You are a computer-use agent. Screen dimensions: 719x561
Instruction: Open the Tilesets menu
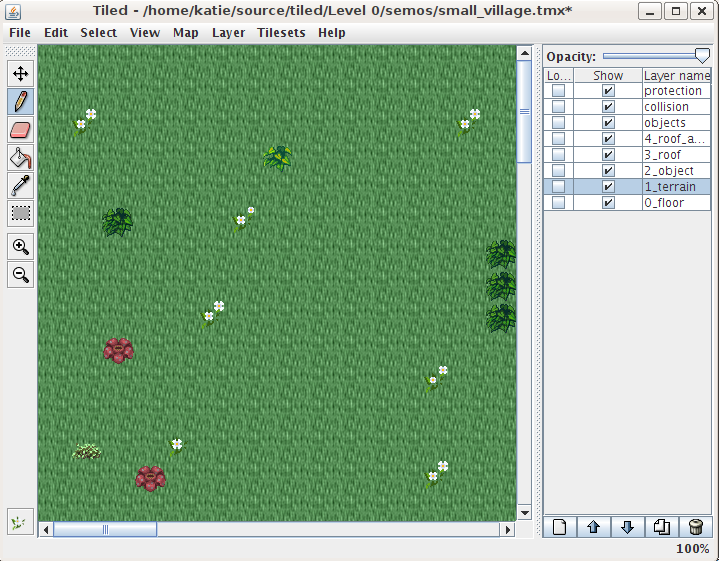(x=281, y=32)
